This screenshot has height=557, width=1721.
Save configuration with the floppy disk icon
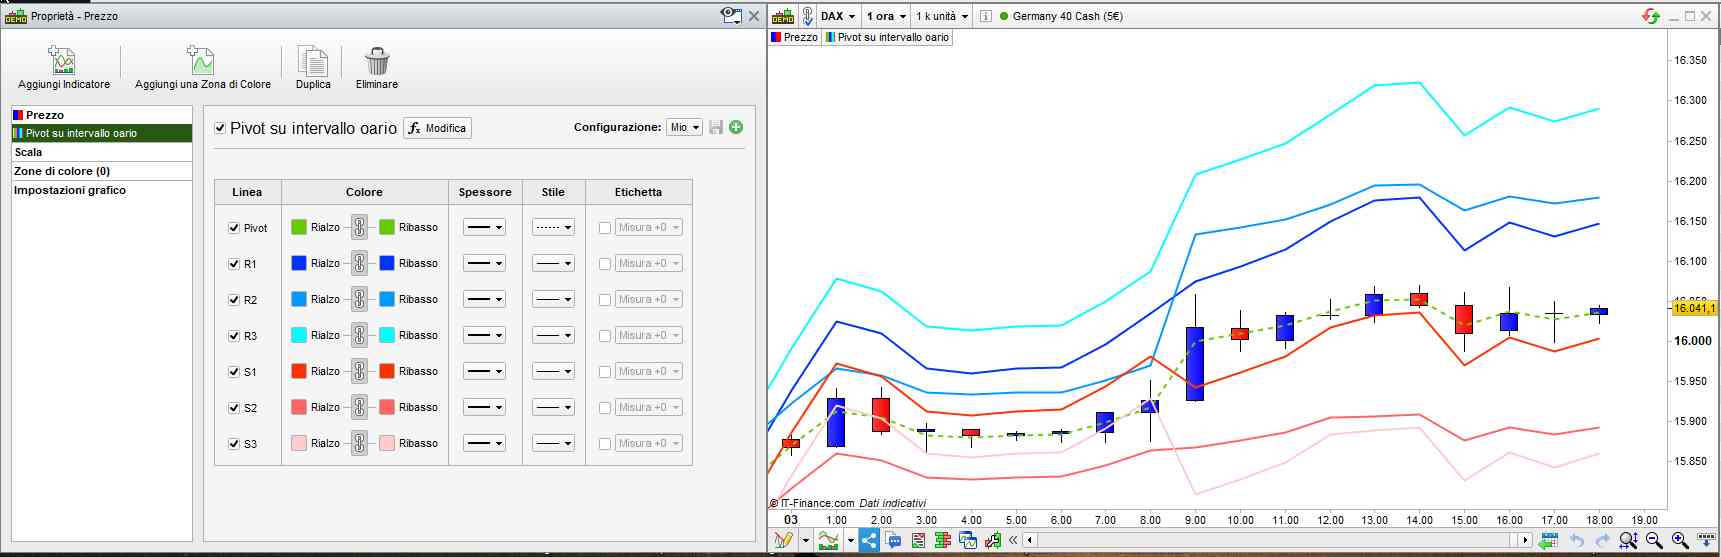(x=716, y=127)
